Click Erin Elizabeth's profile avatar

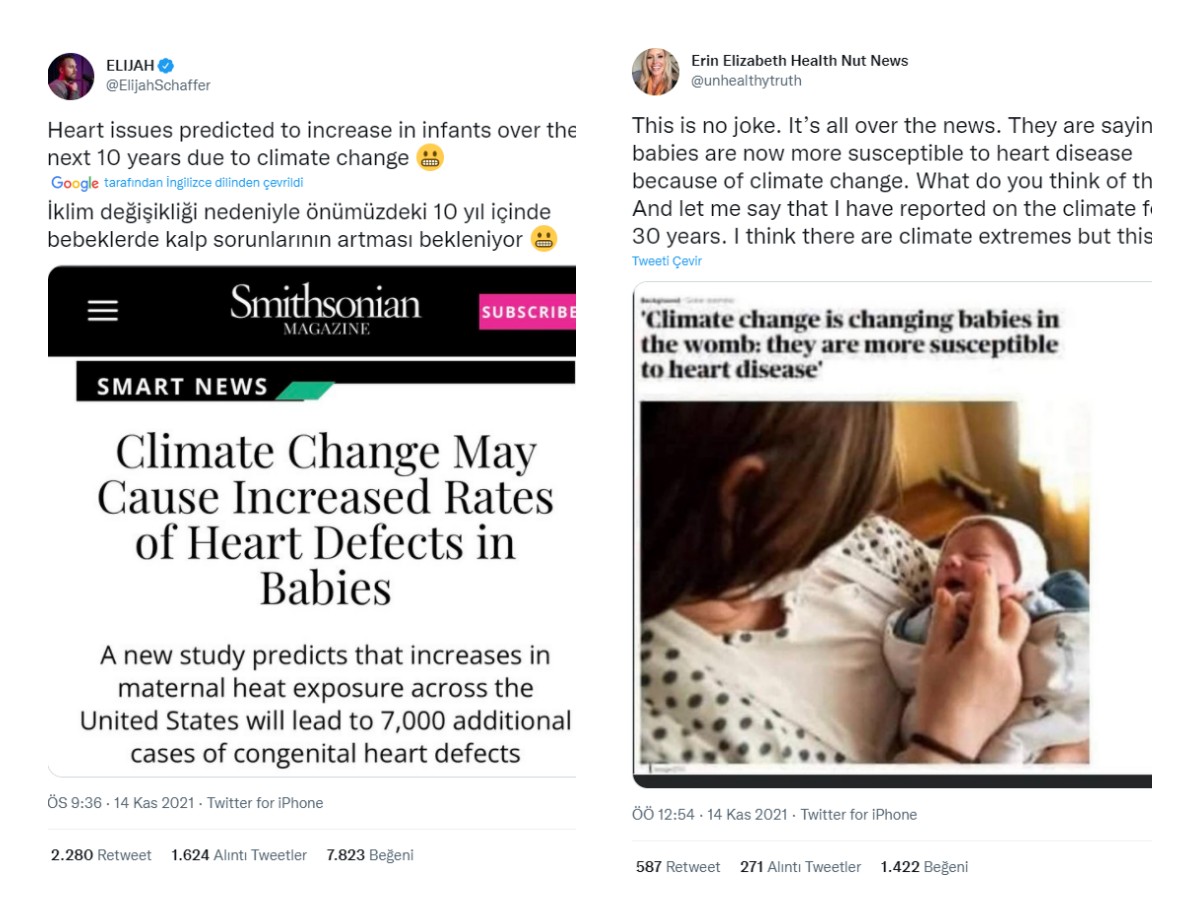coord(655,72)
